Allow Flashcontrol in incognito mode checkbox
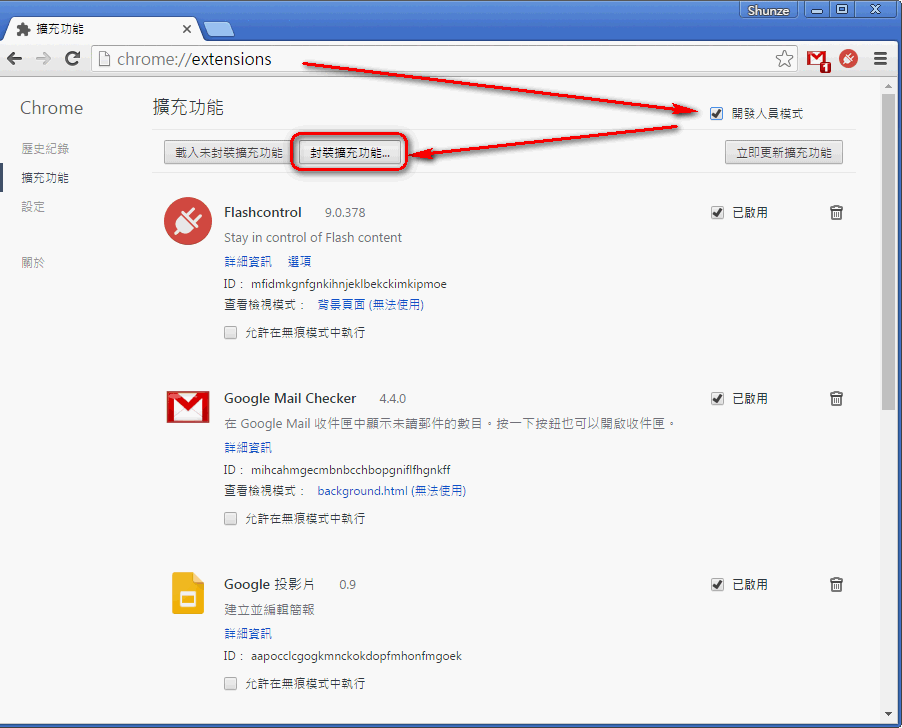Viewport: 902px width, 728px height. point(230,332)
